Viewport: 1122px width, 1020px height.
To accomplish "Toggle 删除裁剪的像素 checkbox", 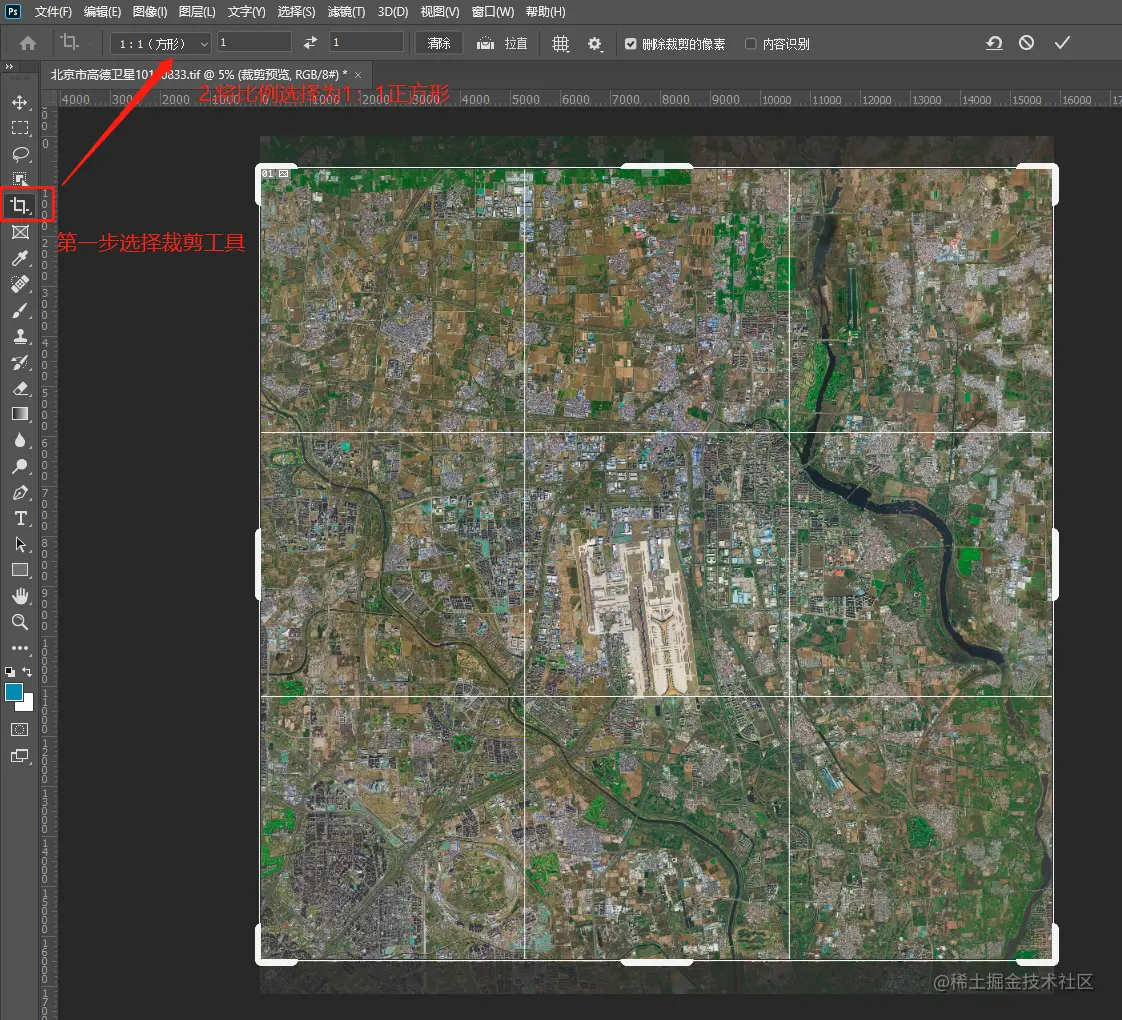I will click(x=630, y=44).
